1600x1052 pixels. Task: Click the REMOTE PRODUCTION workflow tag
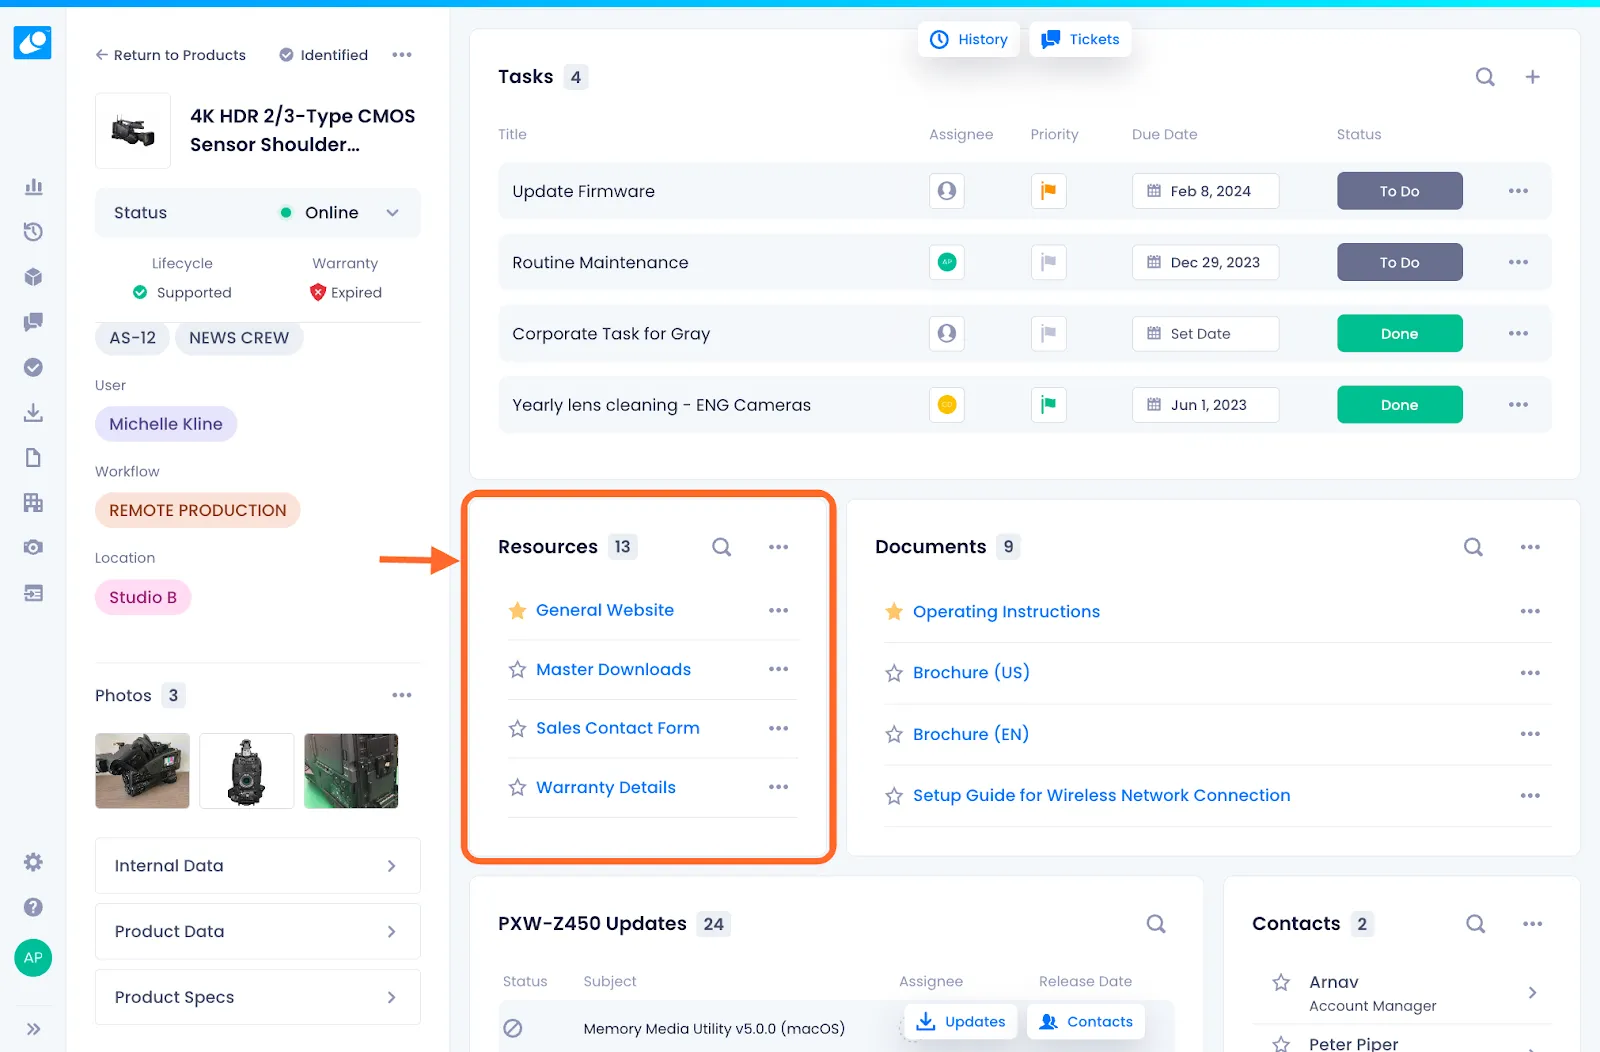[x=198, y=510]
